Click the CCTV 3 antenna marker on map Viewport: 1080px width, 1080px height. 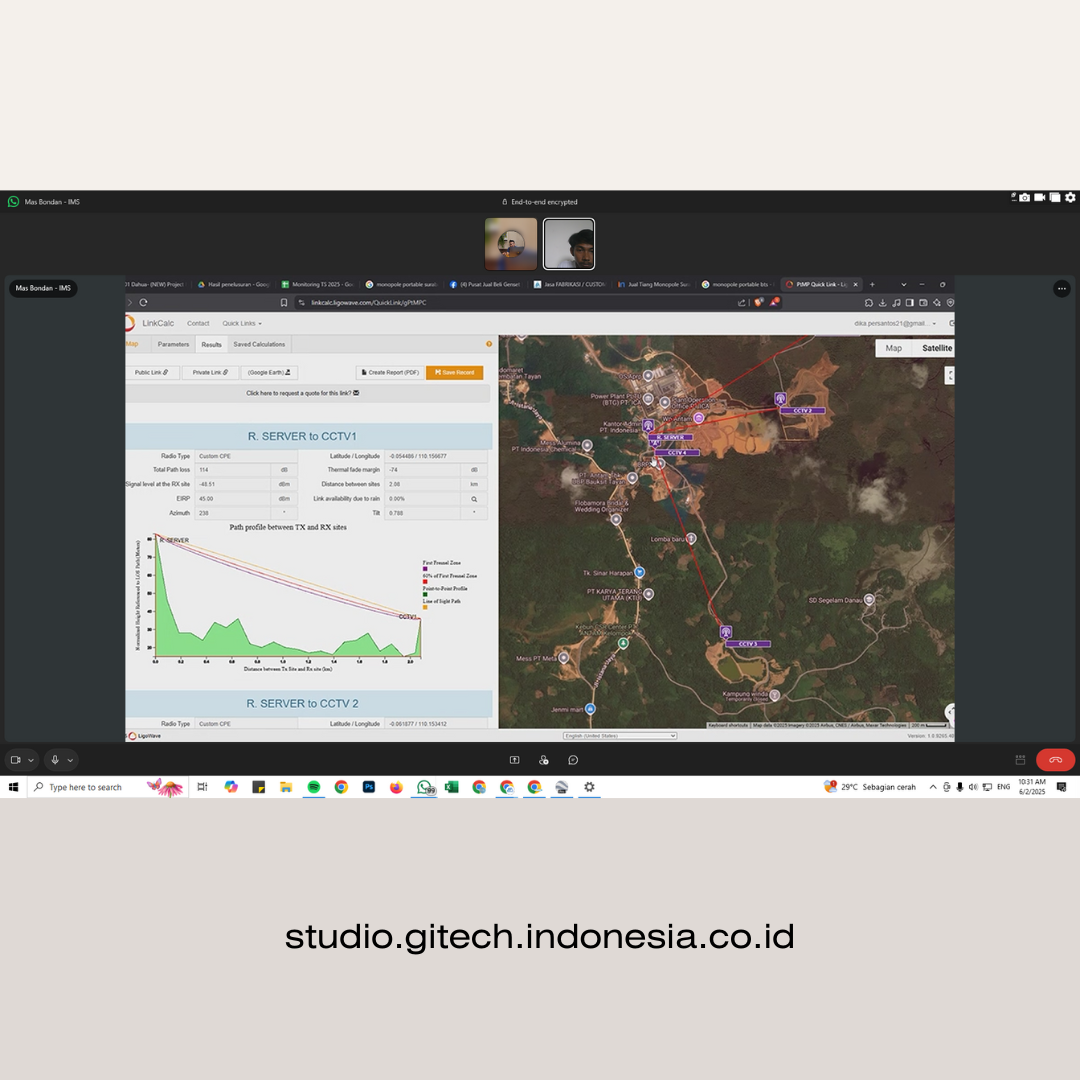coord(726,632)
